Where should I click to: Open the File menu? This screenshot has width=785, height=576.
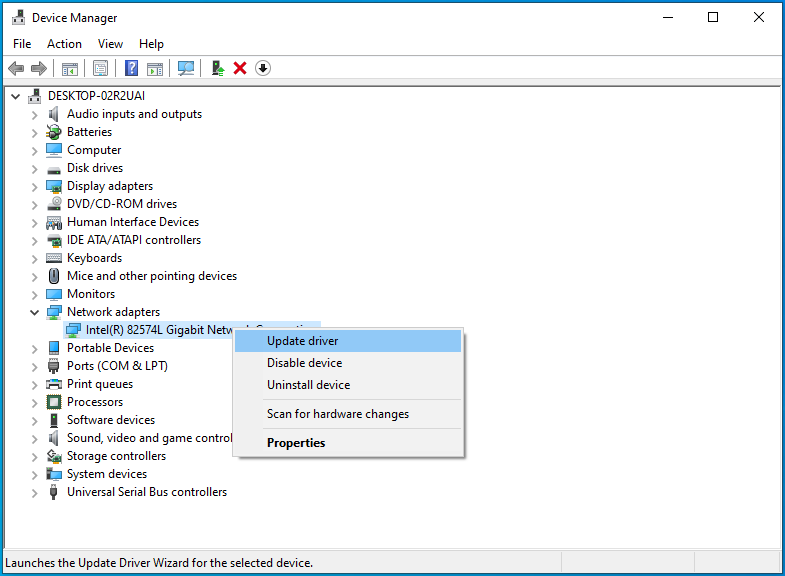pyautogui.click(x=22, y=44)
